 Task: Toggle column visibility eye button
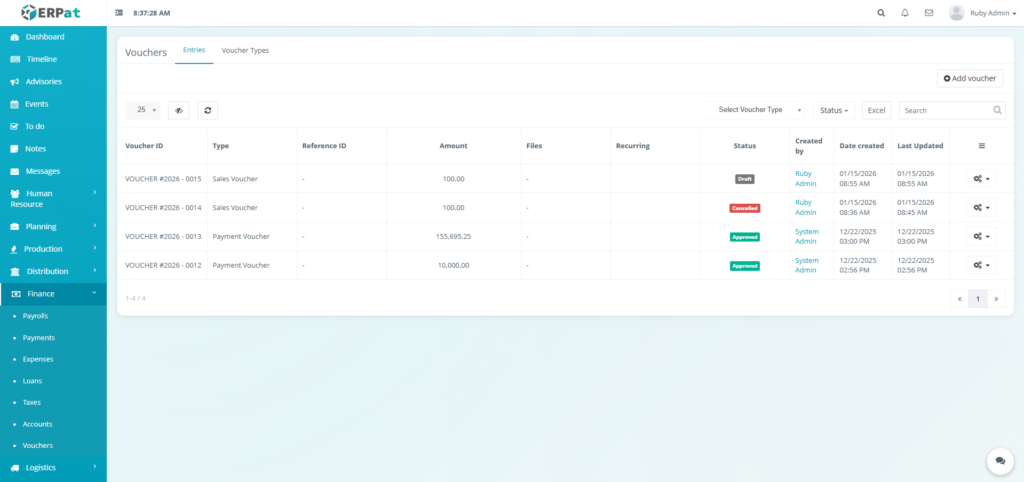pyautogui.click(x=179, y=110)
